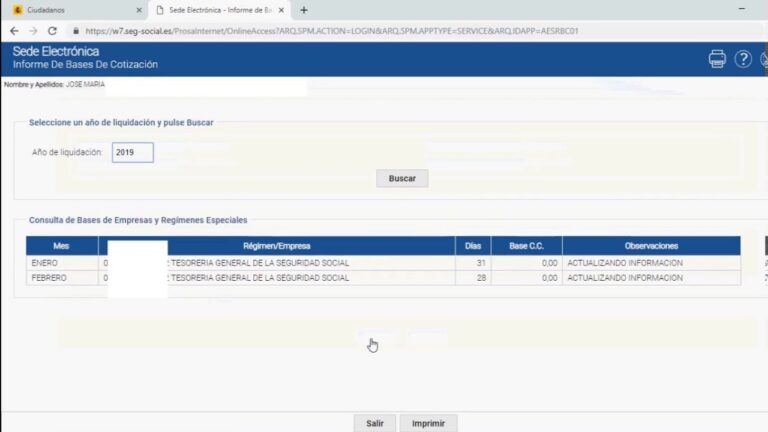Minimize the browser window
This screenshot has width=768, height=432.
(x=742, y=9)
